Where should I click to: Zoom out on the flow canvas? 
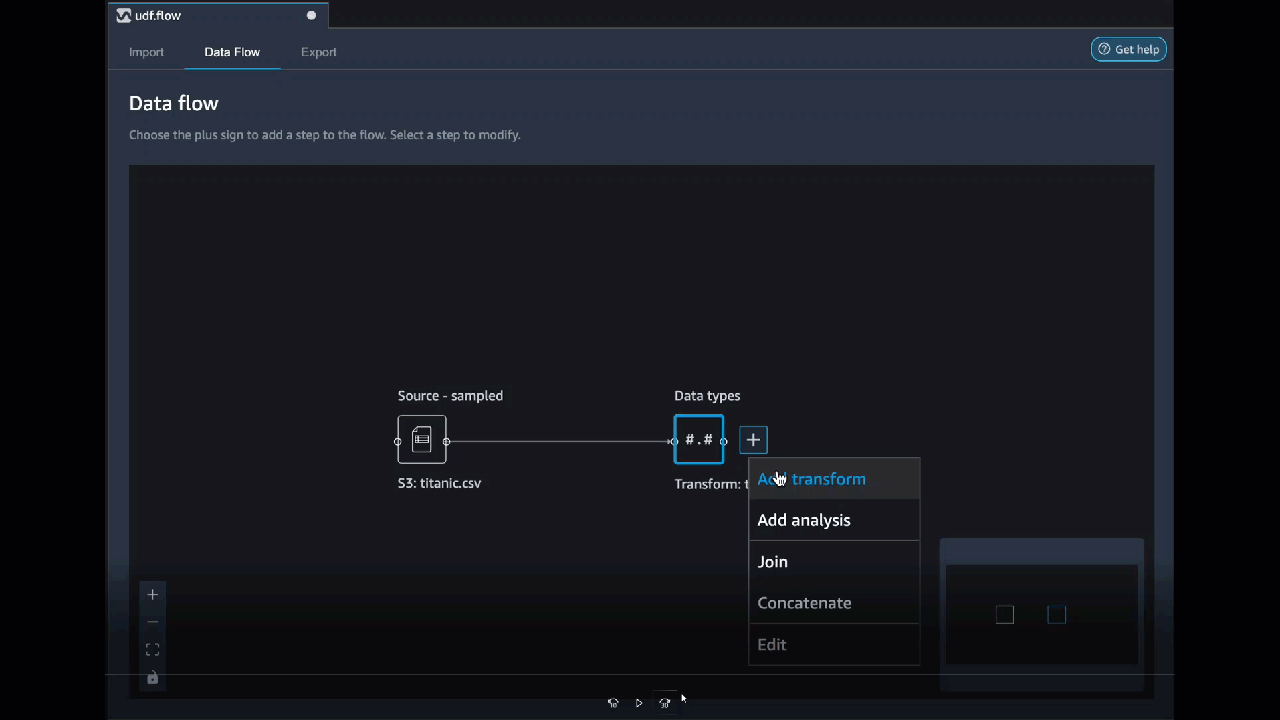pyautogui.click(x=152, y=622)
